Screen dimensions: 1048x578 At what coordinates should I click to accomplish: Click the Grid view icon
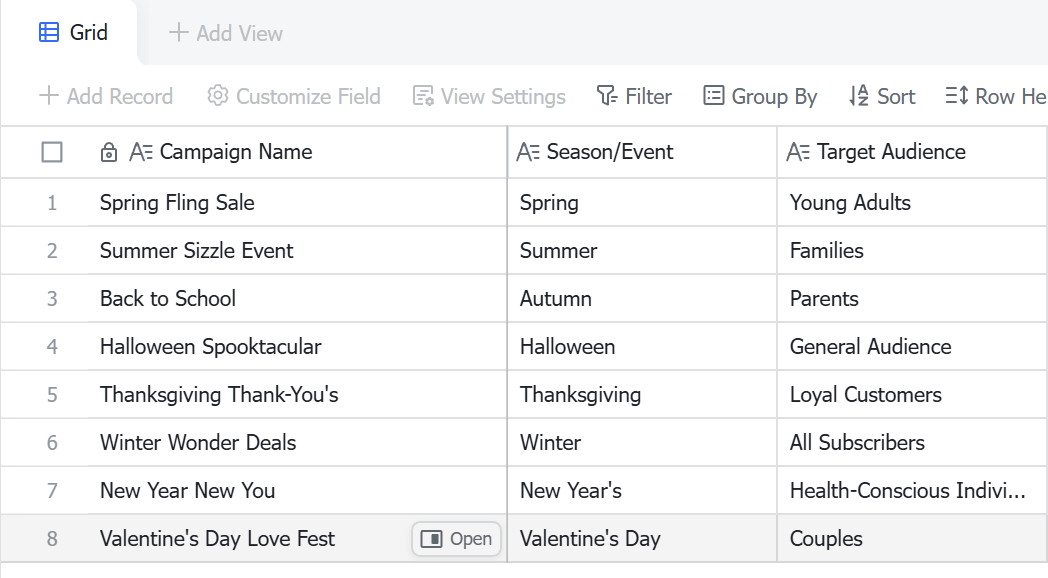[49, 32]
